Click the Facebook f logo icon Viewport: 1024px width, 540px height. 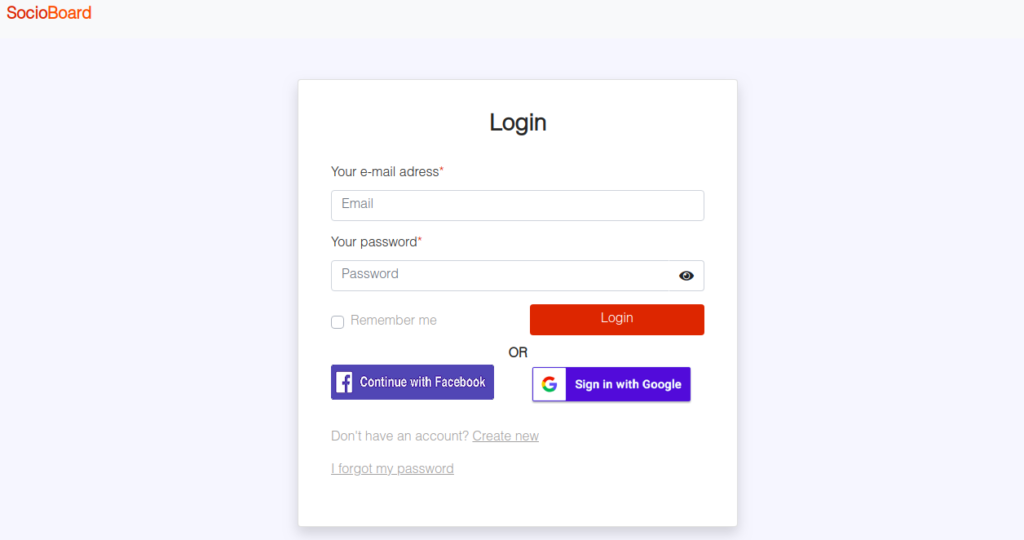point(344,382)
